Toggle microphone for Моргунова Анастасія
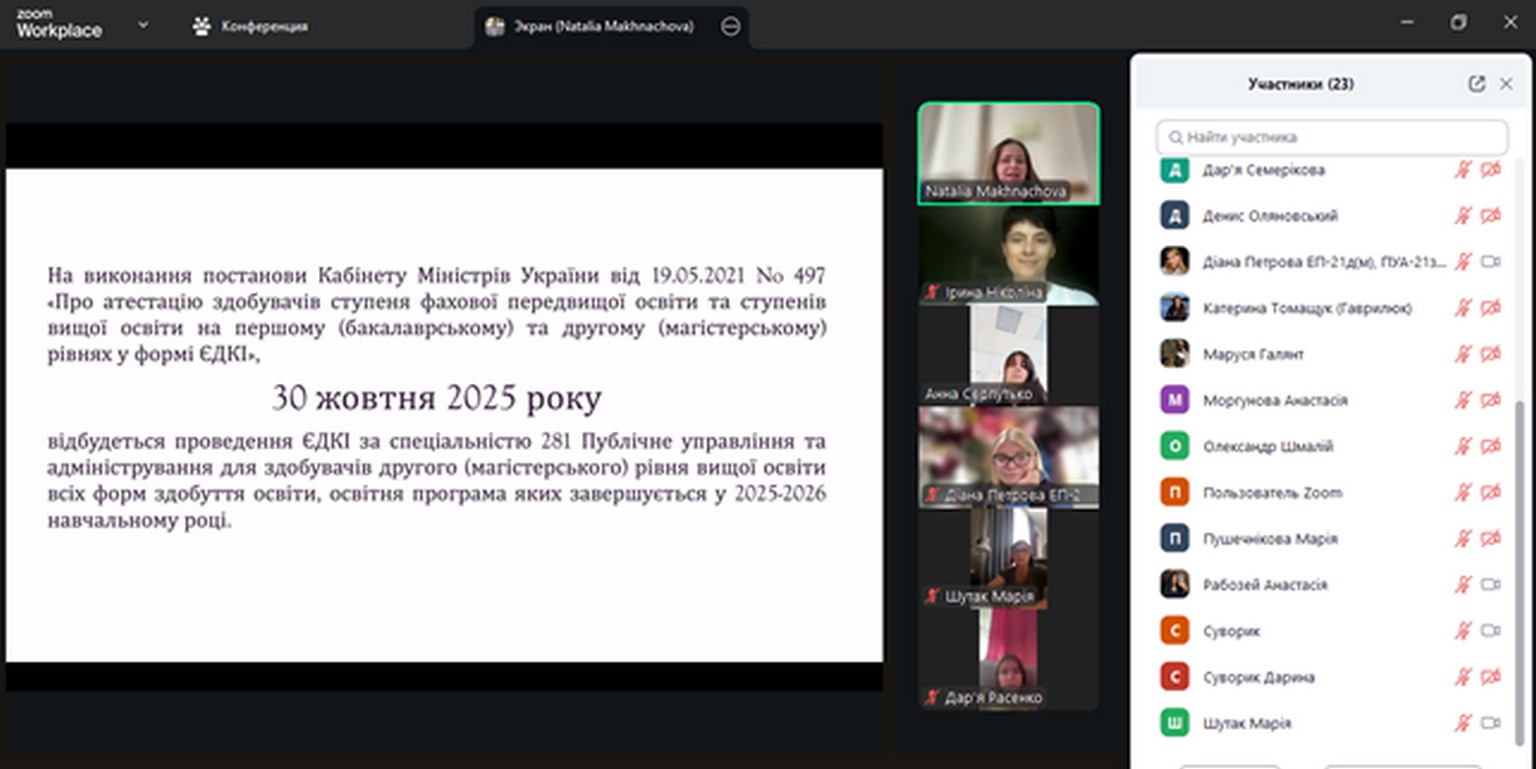Image resolution: width=1536 pixels, height=769 pixels. coord(1463,400)
